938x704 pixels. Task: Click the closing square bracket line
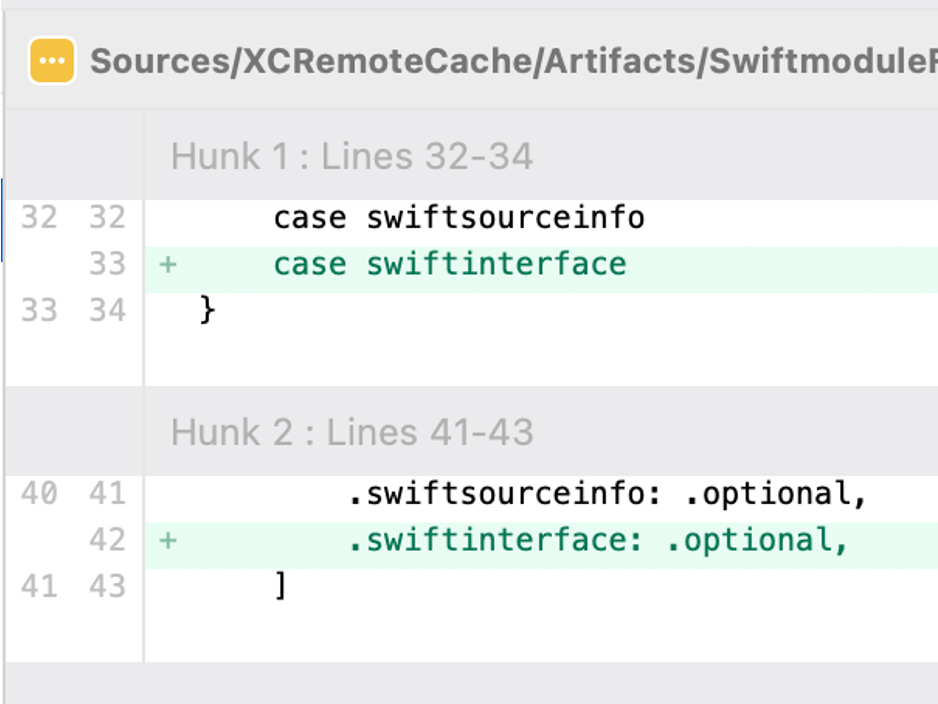tap(281, 587)
